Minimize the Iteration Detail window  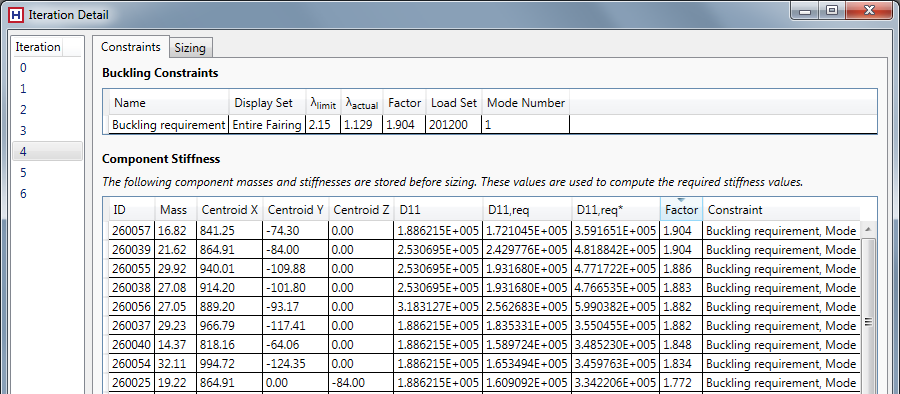coord(805,10)
